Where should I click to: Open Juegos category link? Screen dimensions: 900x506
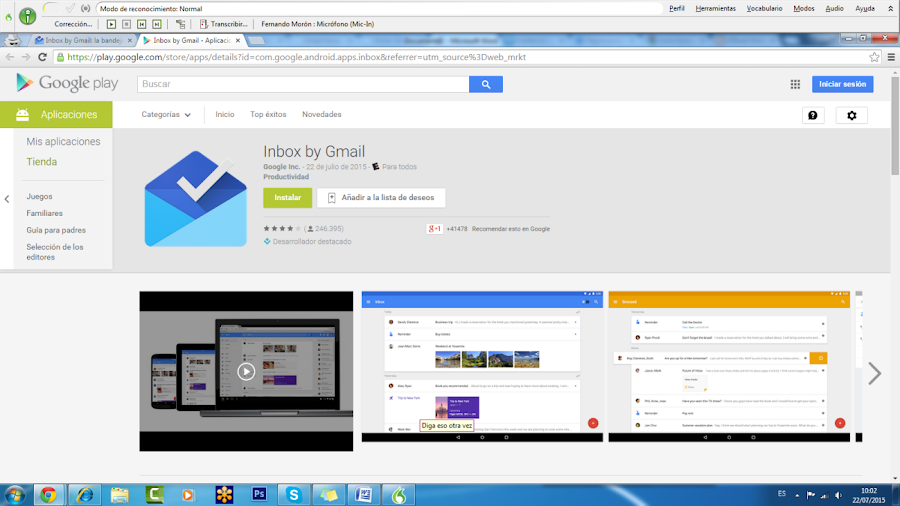pyautogui.click(x=39, y=196)
